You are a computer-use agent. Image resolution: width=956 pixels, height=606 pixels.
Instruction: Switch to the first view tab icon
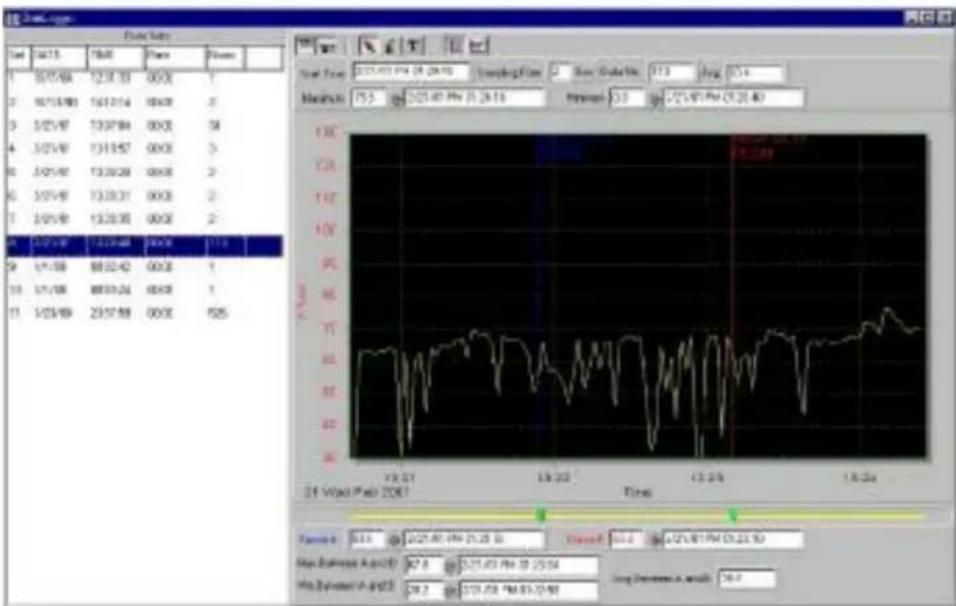coord(305,45)
